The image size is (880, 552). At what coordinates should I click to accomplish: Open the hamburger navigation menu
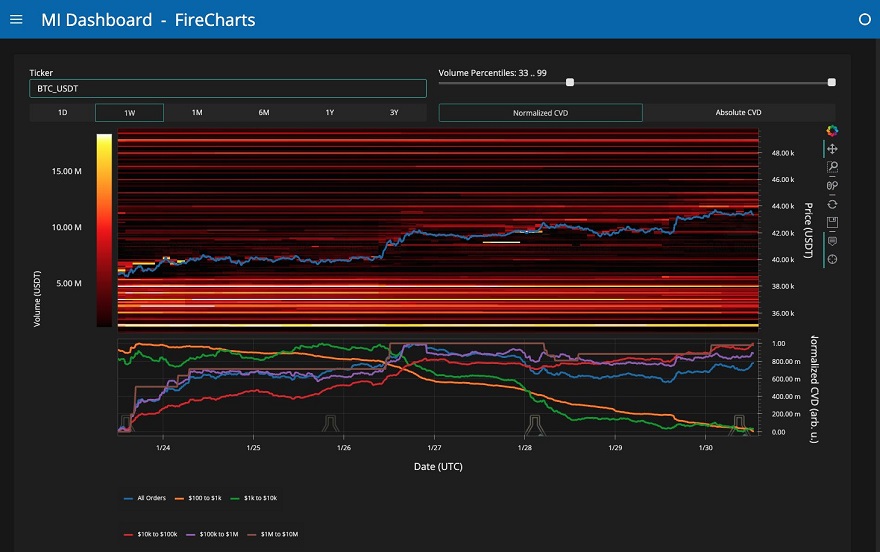(16, 19)
